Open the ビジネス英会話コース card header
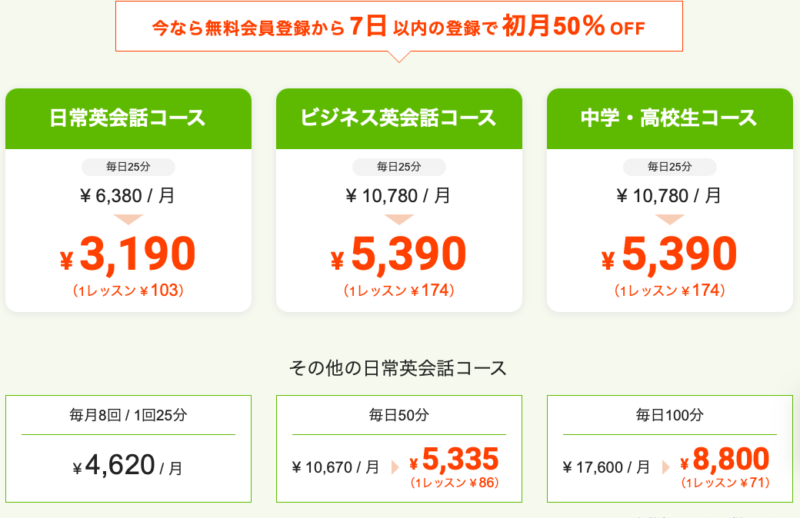 coord(399,119)
